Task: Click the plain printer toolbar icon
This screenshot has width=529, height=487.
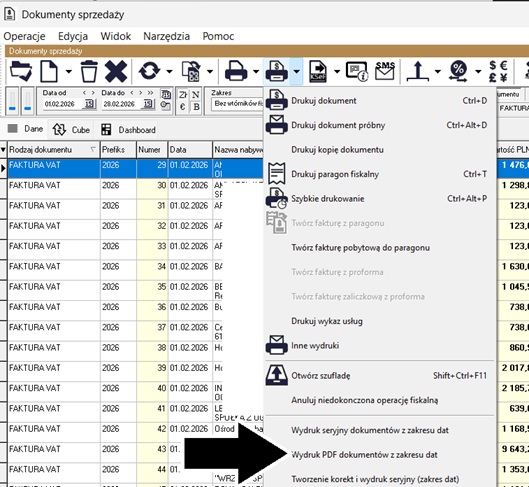Action: pos(236,71)
